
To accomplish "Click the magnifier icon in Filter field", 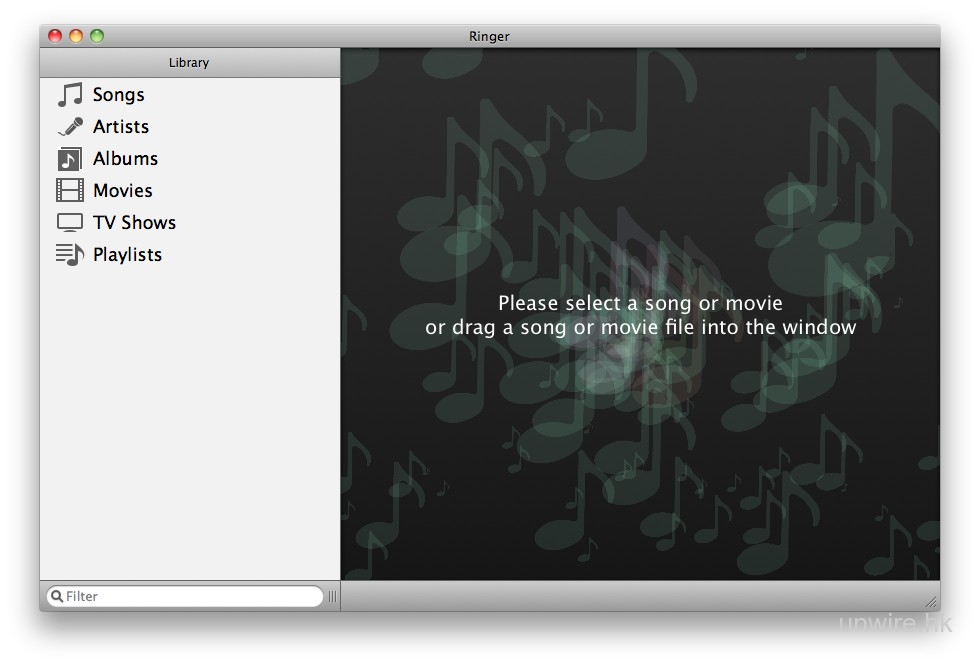I will (x=57, y=596).
